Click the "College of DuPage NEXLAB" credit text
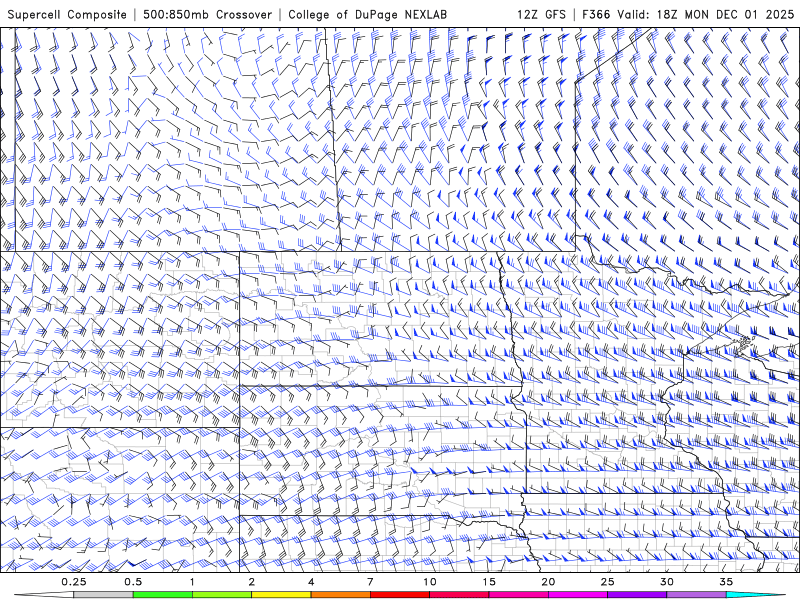Screen dimensions: 800x600 pos(367,14)
